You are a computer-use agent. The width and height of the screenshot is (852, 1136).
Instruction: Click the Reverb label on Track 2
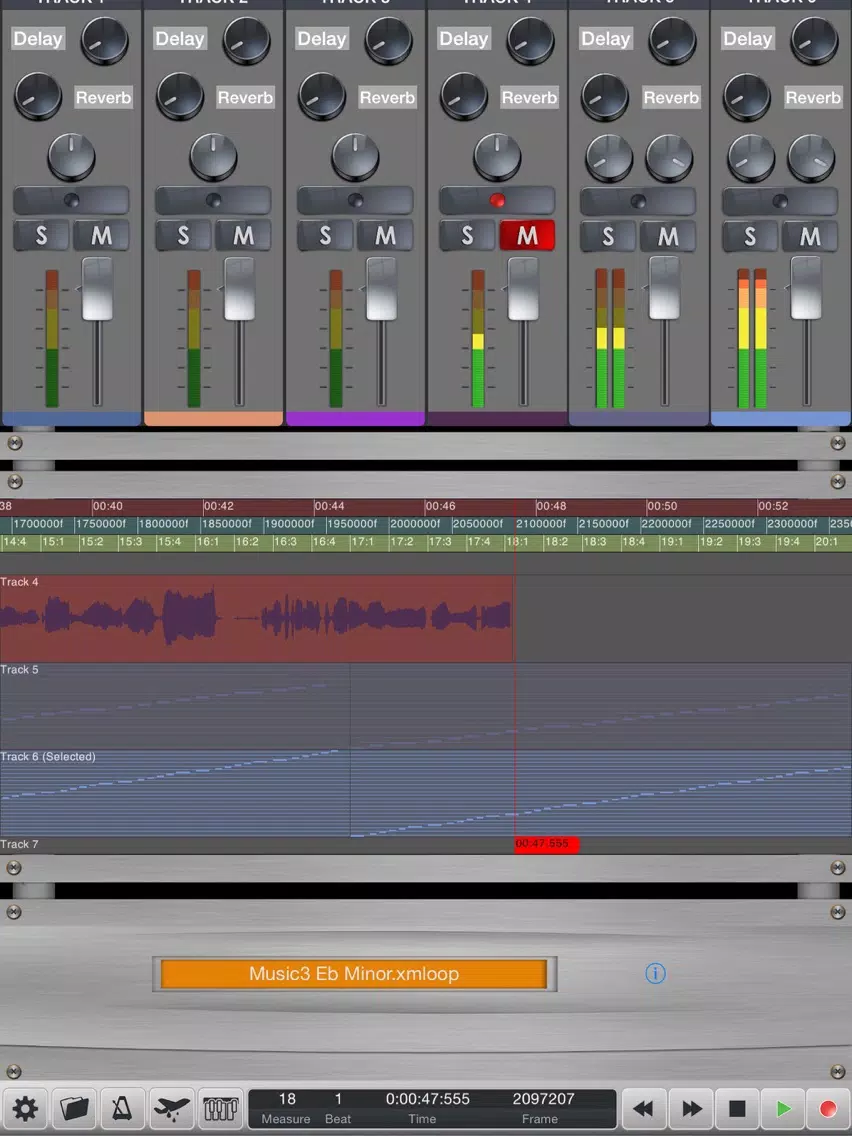246,97
